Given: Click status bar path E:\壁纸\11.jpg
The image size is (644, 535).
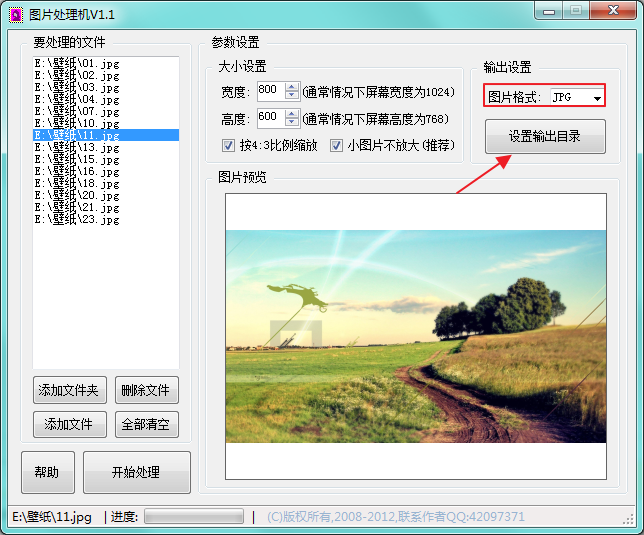Looking at the screenshot, I should (x=52, y=517).
